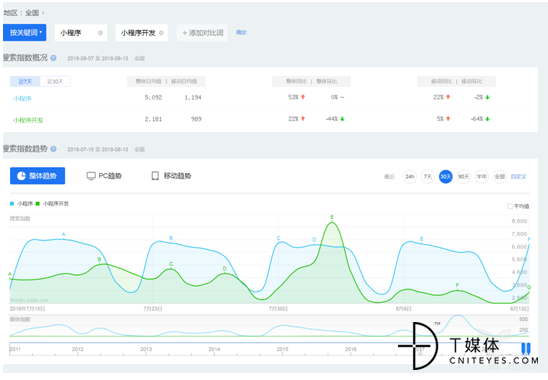Toggle green 小程序开发 legend swatch
Image resolution: width=548 pixels, height=380 pixels.
tap(37, 203)
